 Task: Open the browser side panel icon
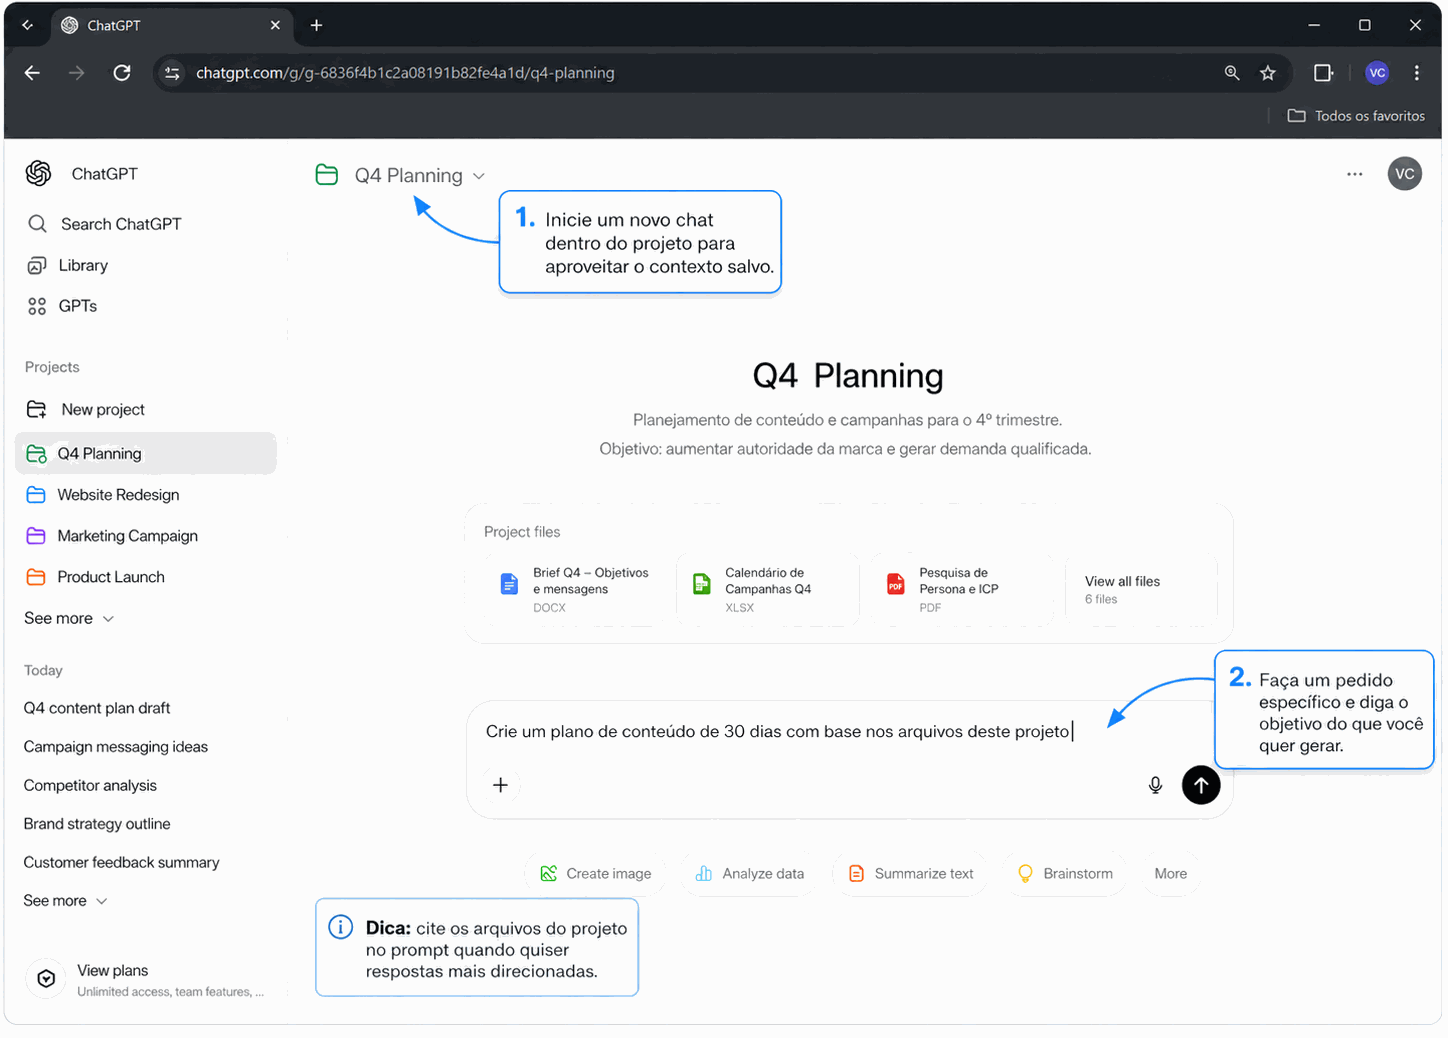[1323, 73]
